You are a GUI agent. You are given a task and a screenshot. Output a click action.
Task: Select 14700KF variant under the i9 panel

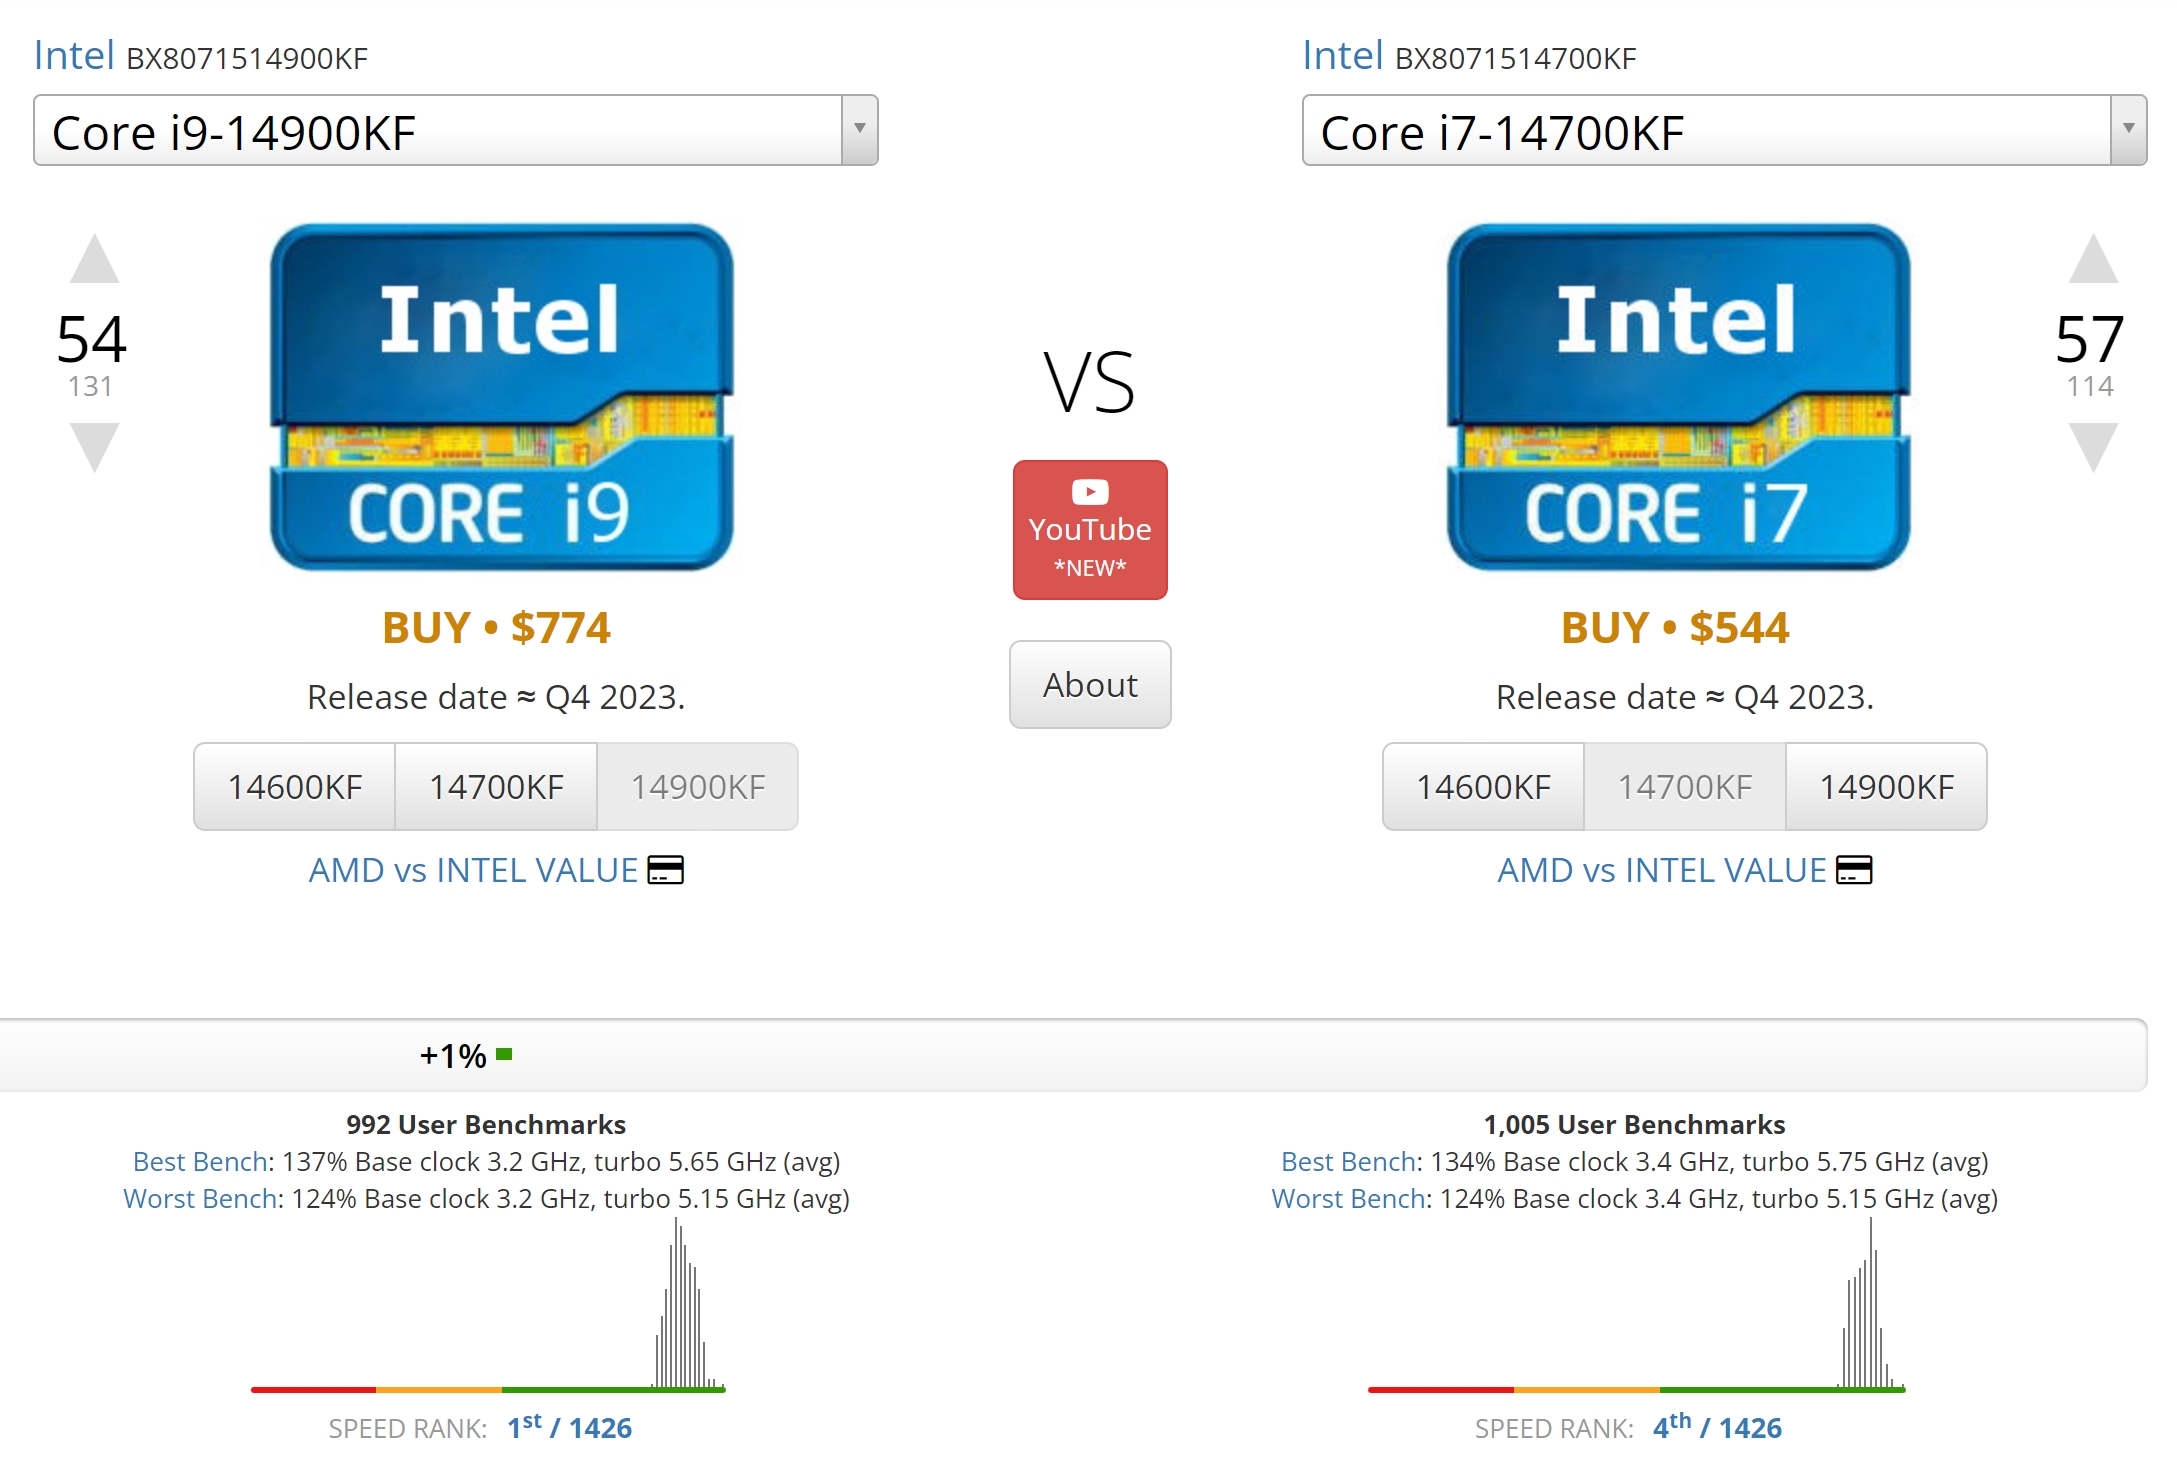point(496,787)
